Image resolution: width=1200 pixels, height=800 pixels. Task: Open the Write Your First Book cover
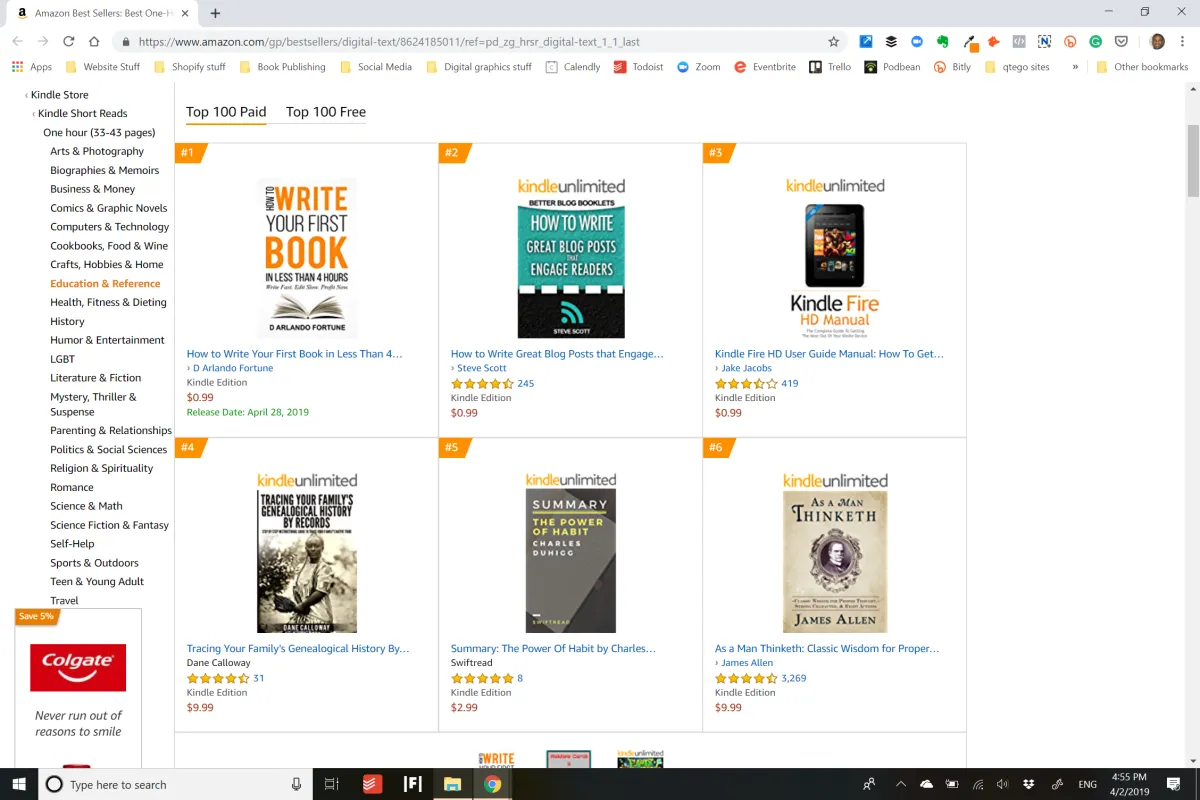[x=307, y=259]
